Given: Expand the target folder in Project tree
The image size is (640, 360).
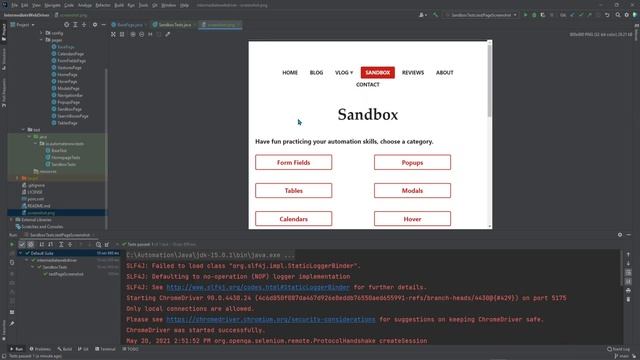Looking at the screenshot, I should click(x=17, y=178).
